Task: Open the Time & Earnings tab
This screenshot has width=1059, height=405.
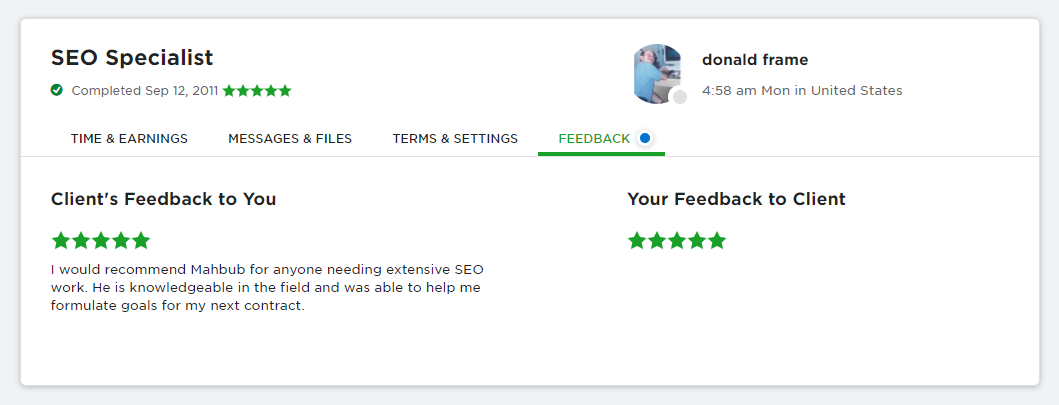Action: pyautogui.click(x=129, y=139)
